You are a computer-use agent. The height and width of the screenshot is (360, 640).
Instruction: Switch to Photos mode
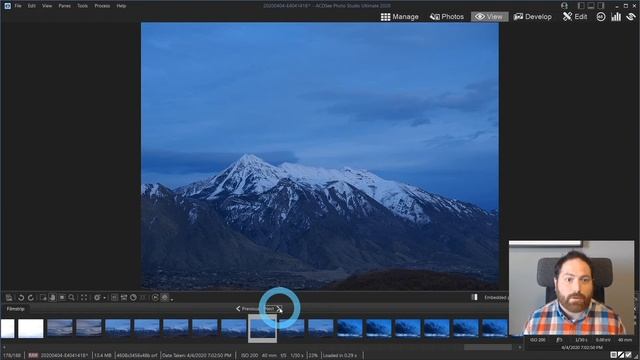447,17
